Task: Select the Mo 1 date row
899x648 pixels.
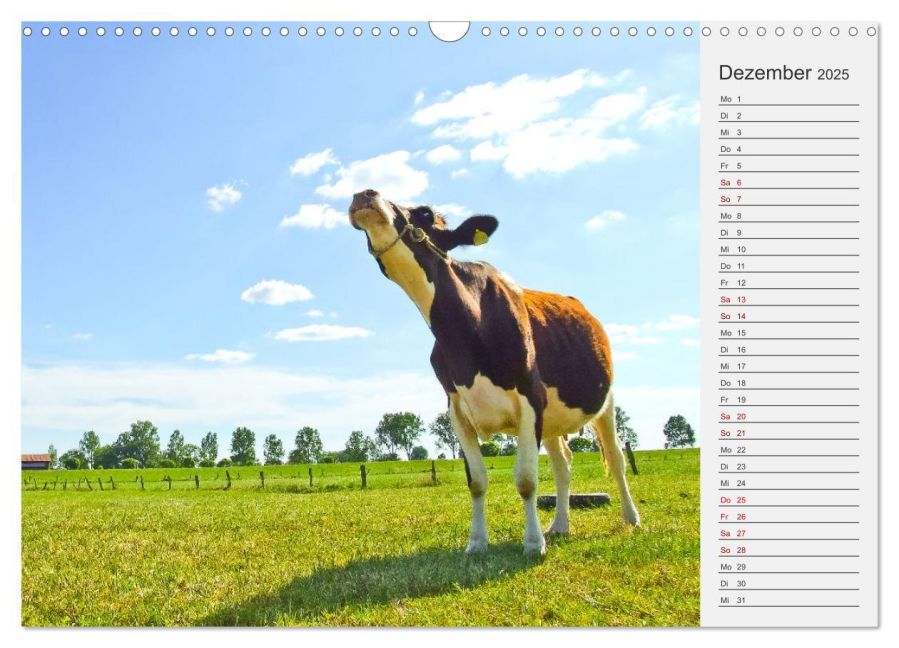Action: click(789, 99)
